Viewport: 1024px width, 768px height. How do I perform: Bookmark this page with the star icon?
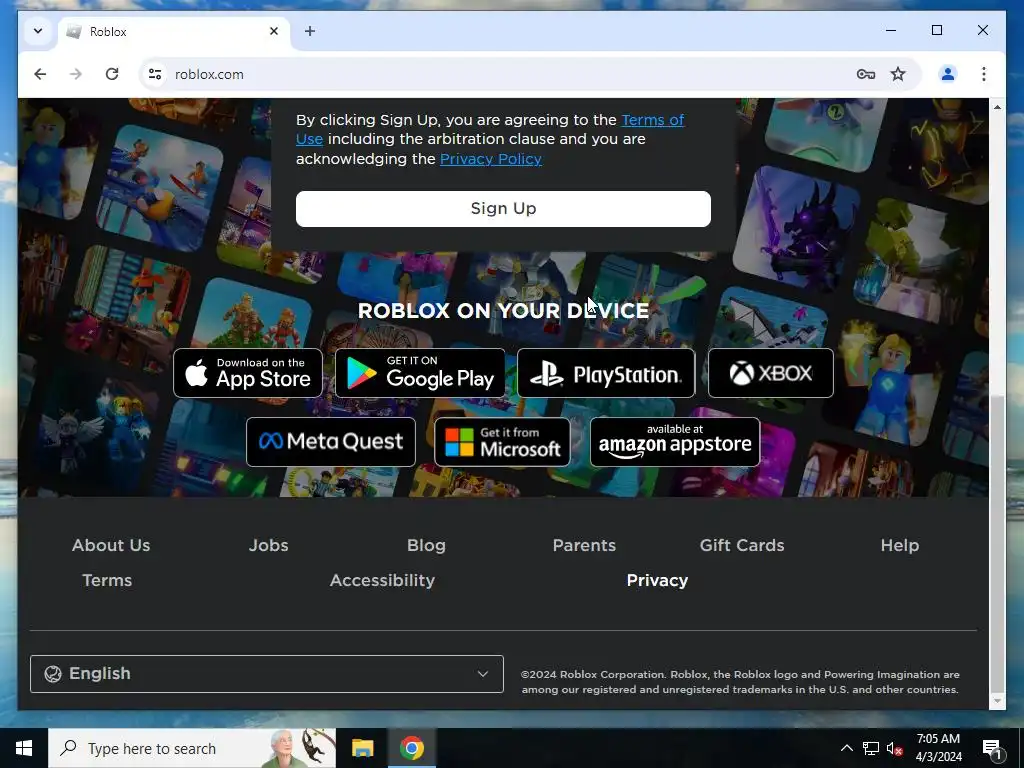(898, 74)
